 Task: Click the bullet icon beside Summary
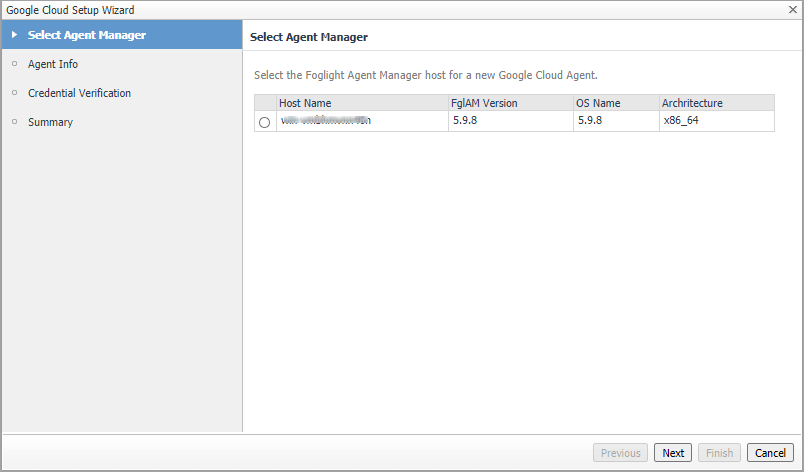tap(14, 122)
